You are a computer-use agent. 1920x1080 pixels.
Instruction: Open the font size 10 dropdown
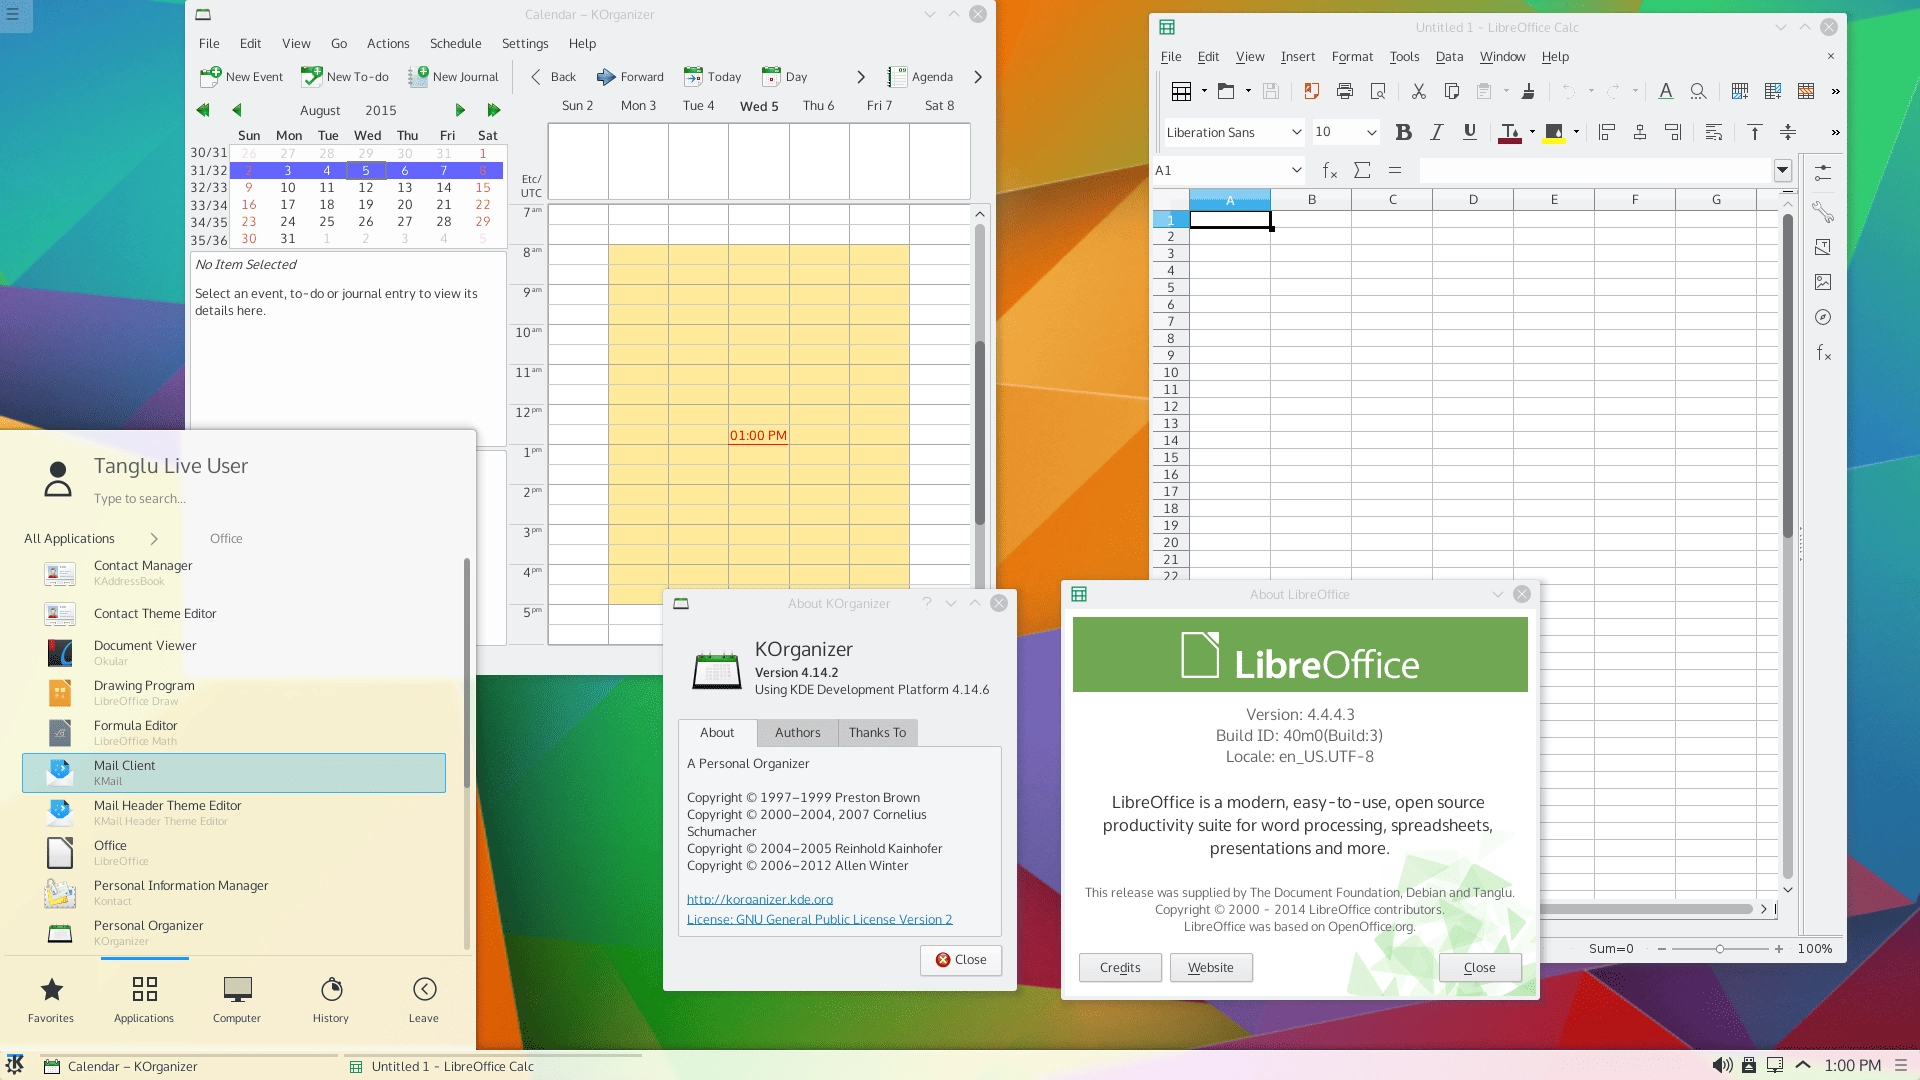click(1371, 132)
